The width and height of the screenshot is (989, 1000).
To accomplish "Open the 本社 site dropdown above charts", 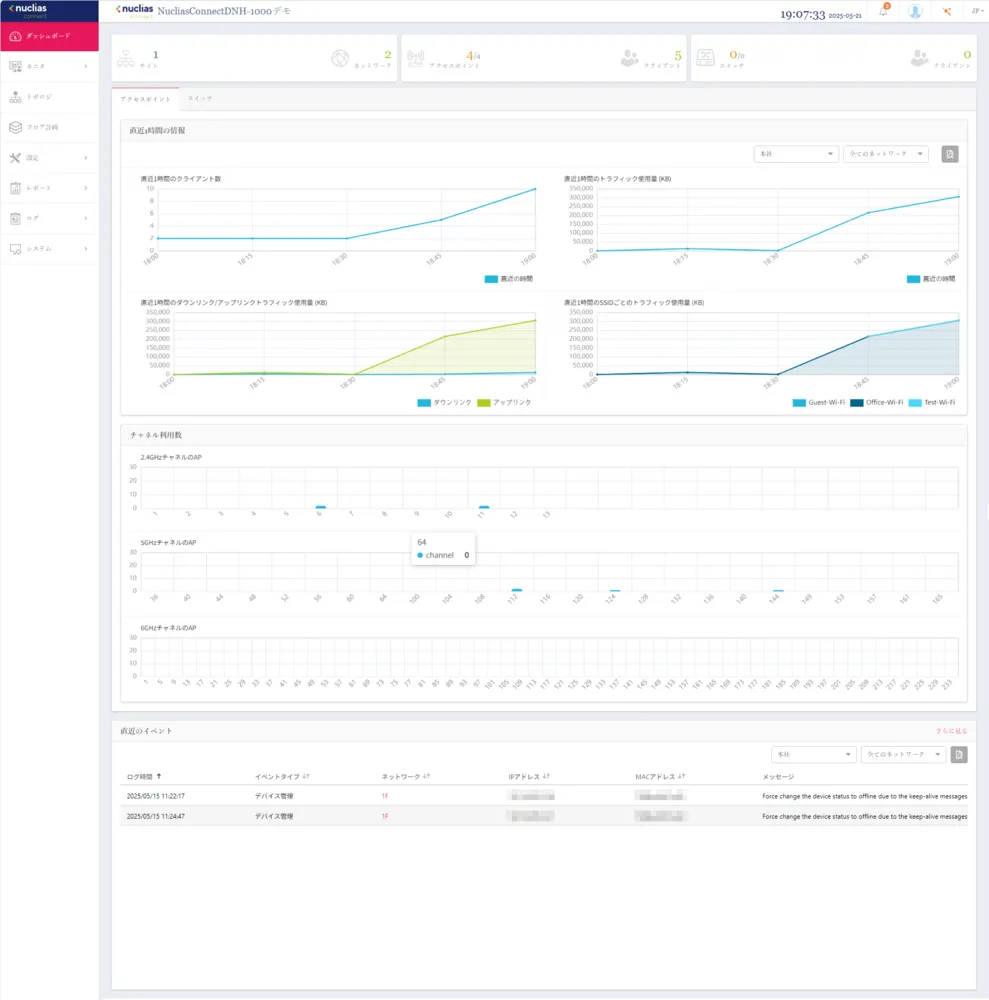I will [x=796, y=154].
